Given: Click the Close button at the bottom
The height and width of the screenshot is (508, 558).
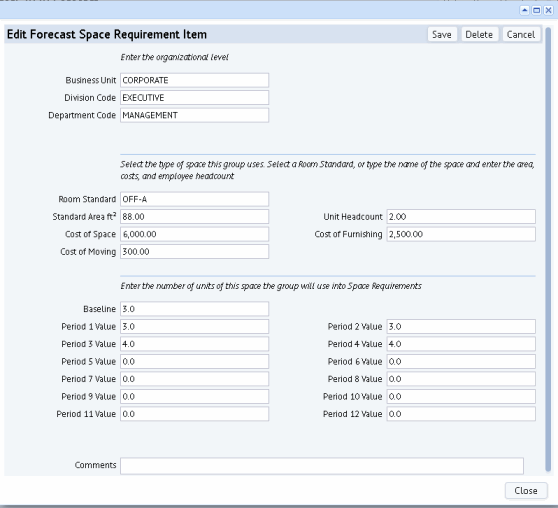Looking at the screenshot, I should 526,491.
